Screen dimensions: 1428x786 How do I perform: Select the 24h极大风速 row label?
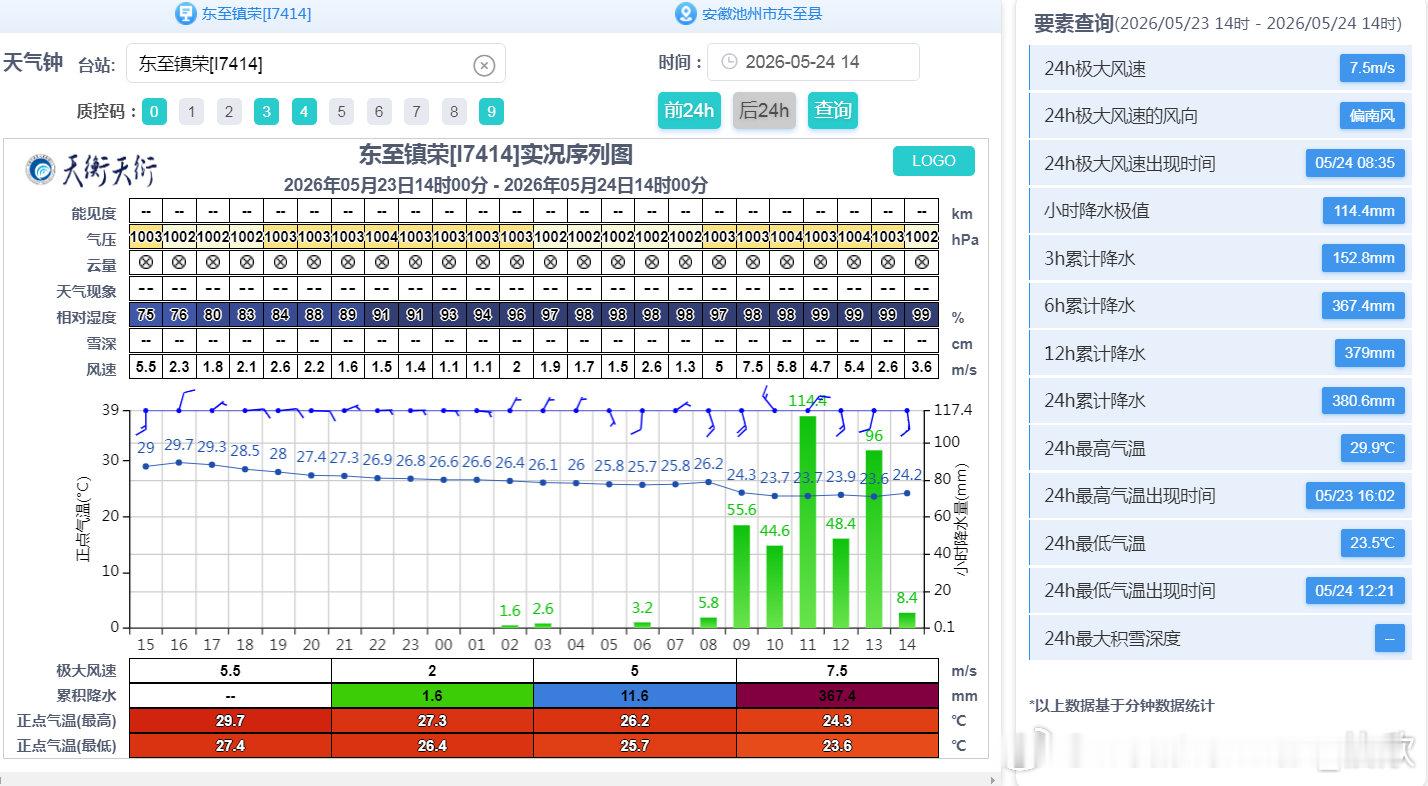coord(1095,69)
